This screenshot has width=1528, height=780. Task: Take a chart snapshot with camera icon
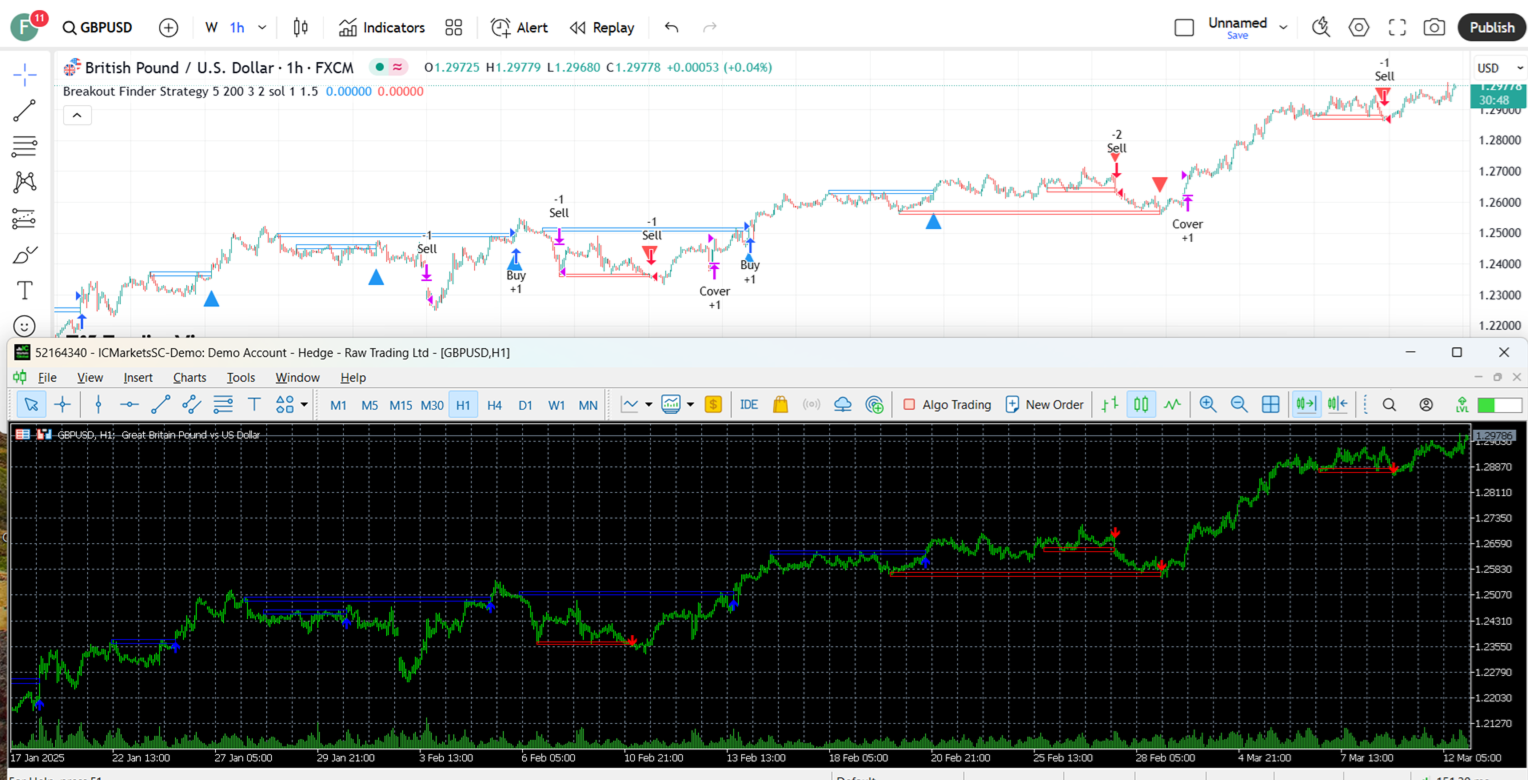point(1434,27)
